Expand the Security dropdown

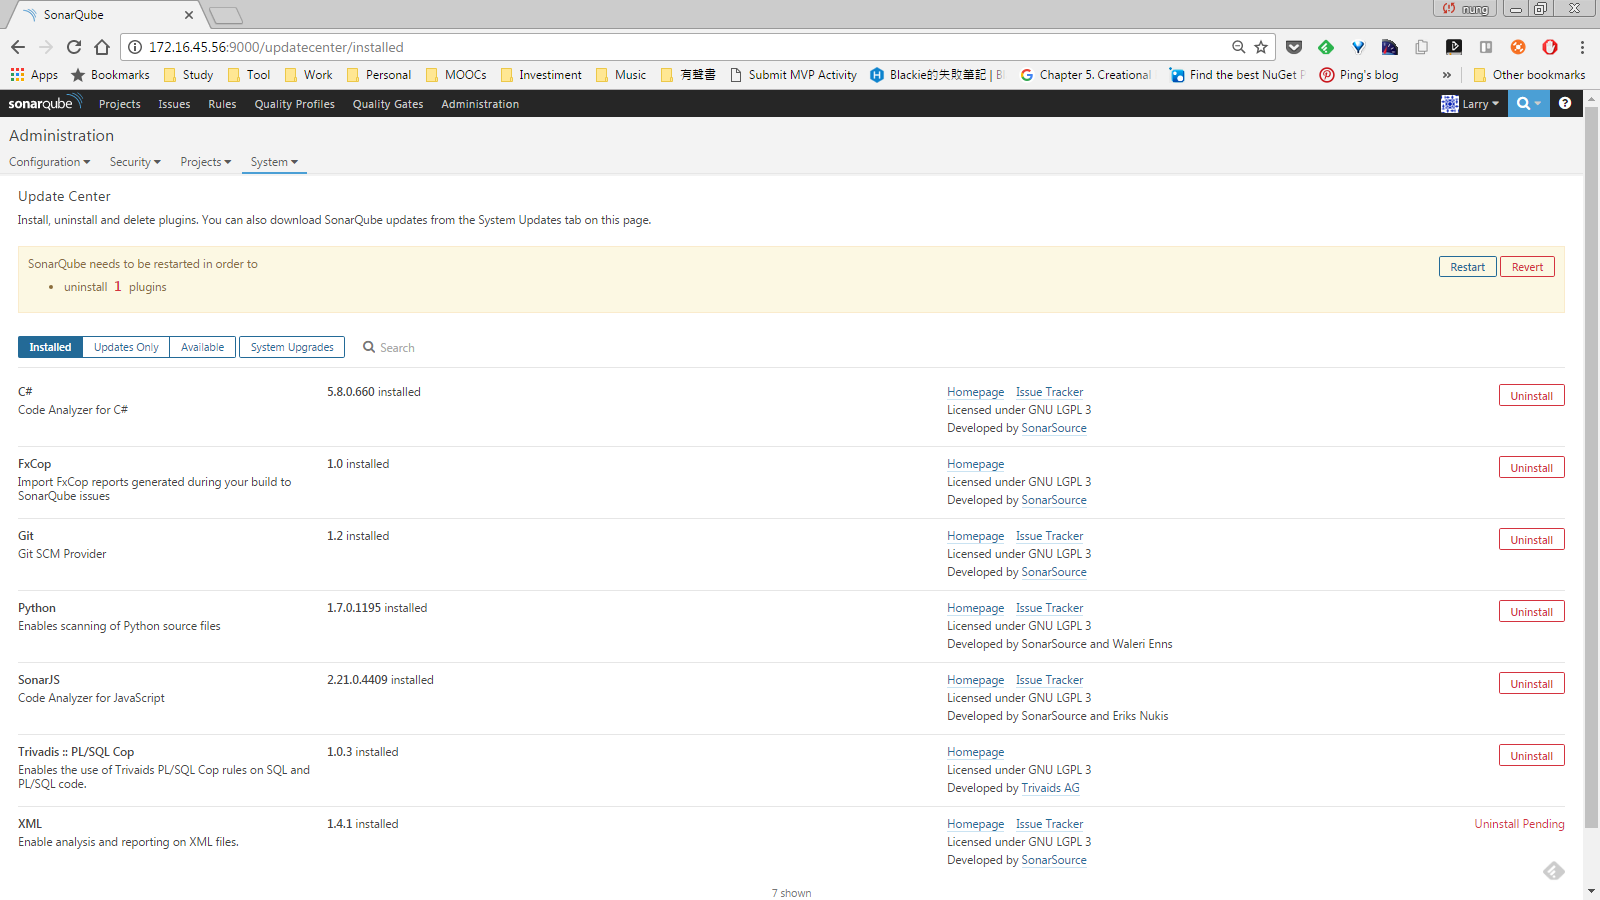coord(135,162)
